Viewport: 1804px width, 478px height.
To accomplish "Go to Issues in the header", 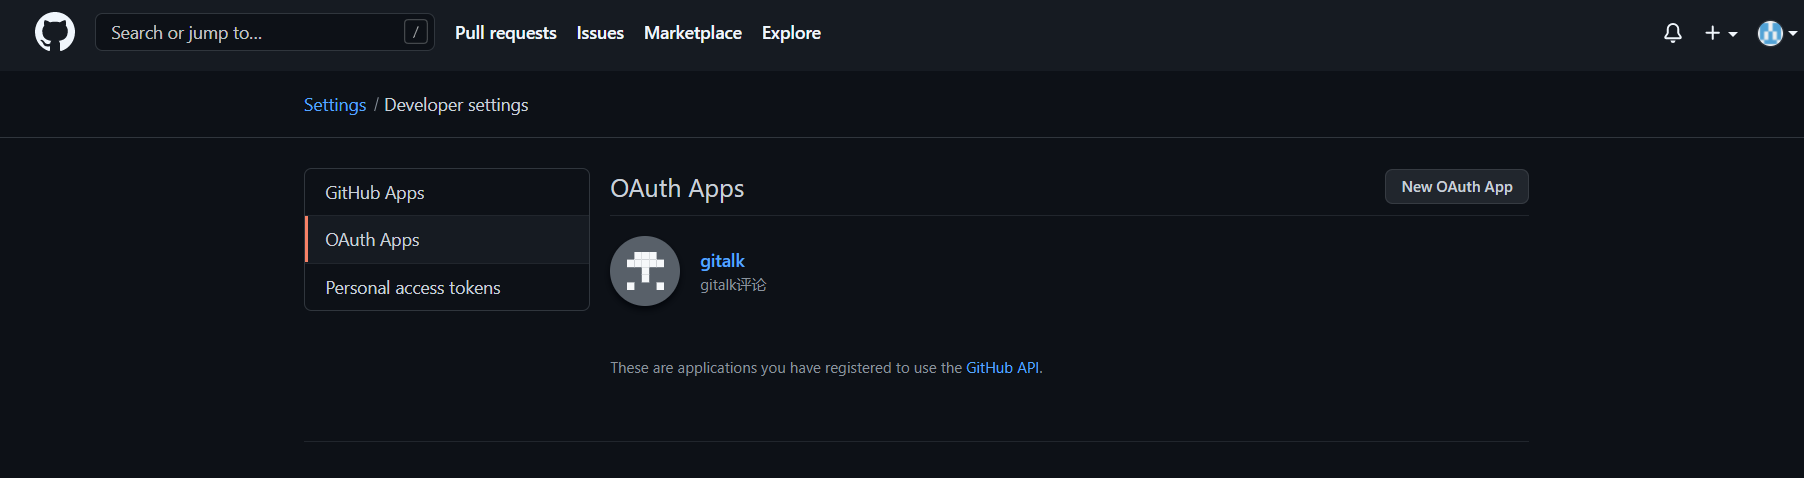I will coord(600,33).
